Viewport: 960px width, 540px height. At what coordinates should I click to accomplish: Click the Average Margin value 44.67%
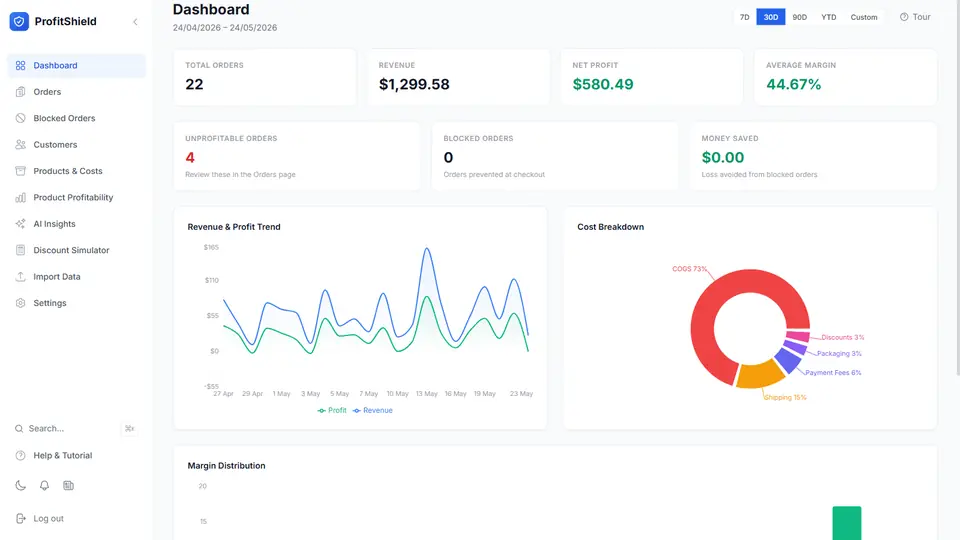click(793, 84)
